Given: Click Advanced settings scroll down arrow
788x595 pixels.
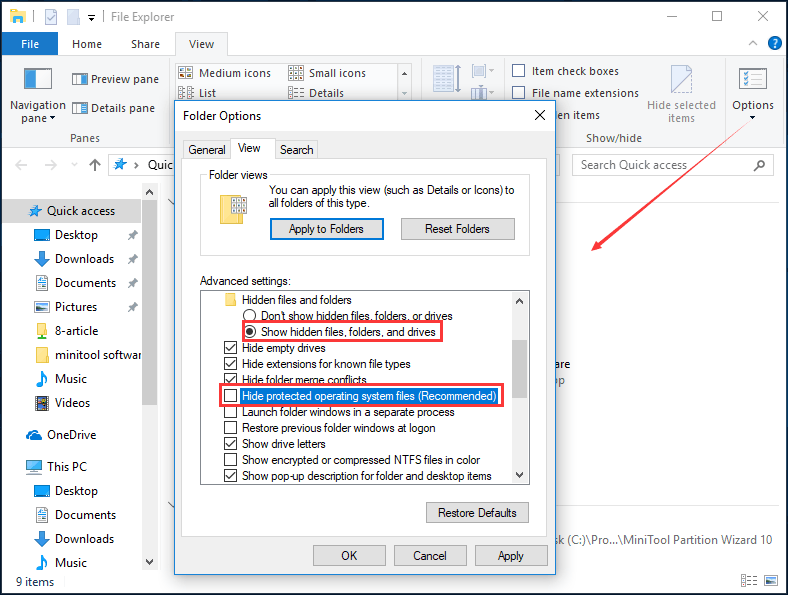Looking at the screenshot, I should point(520,475).
